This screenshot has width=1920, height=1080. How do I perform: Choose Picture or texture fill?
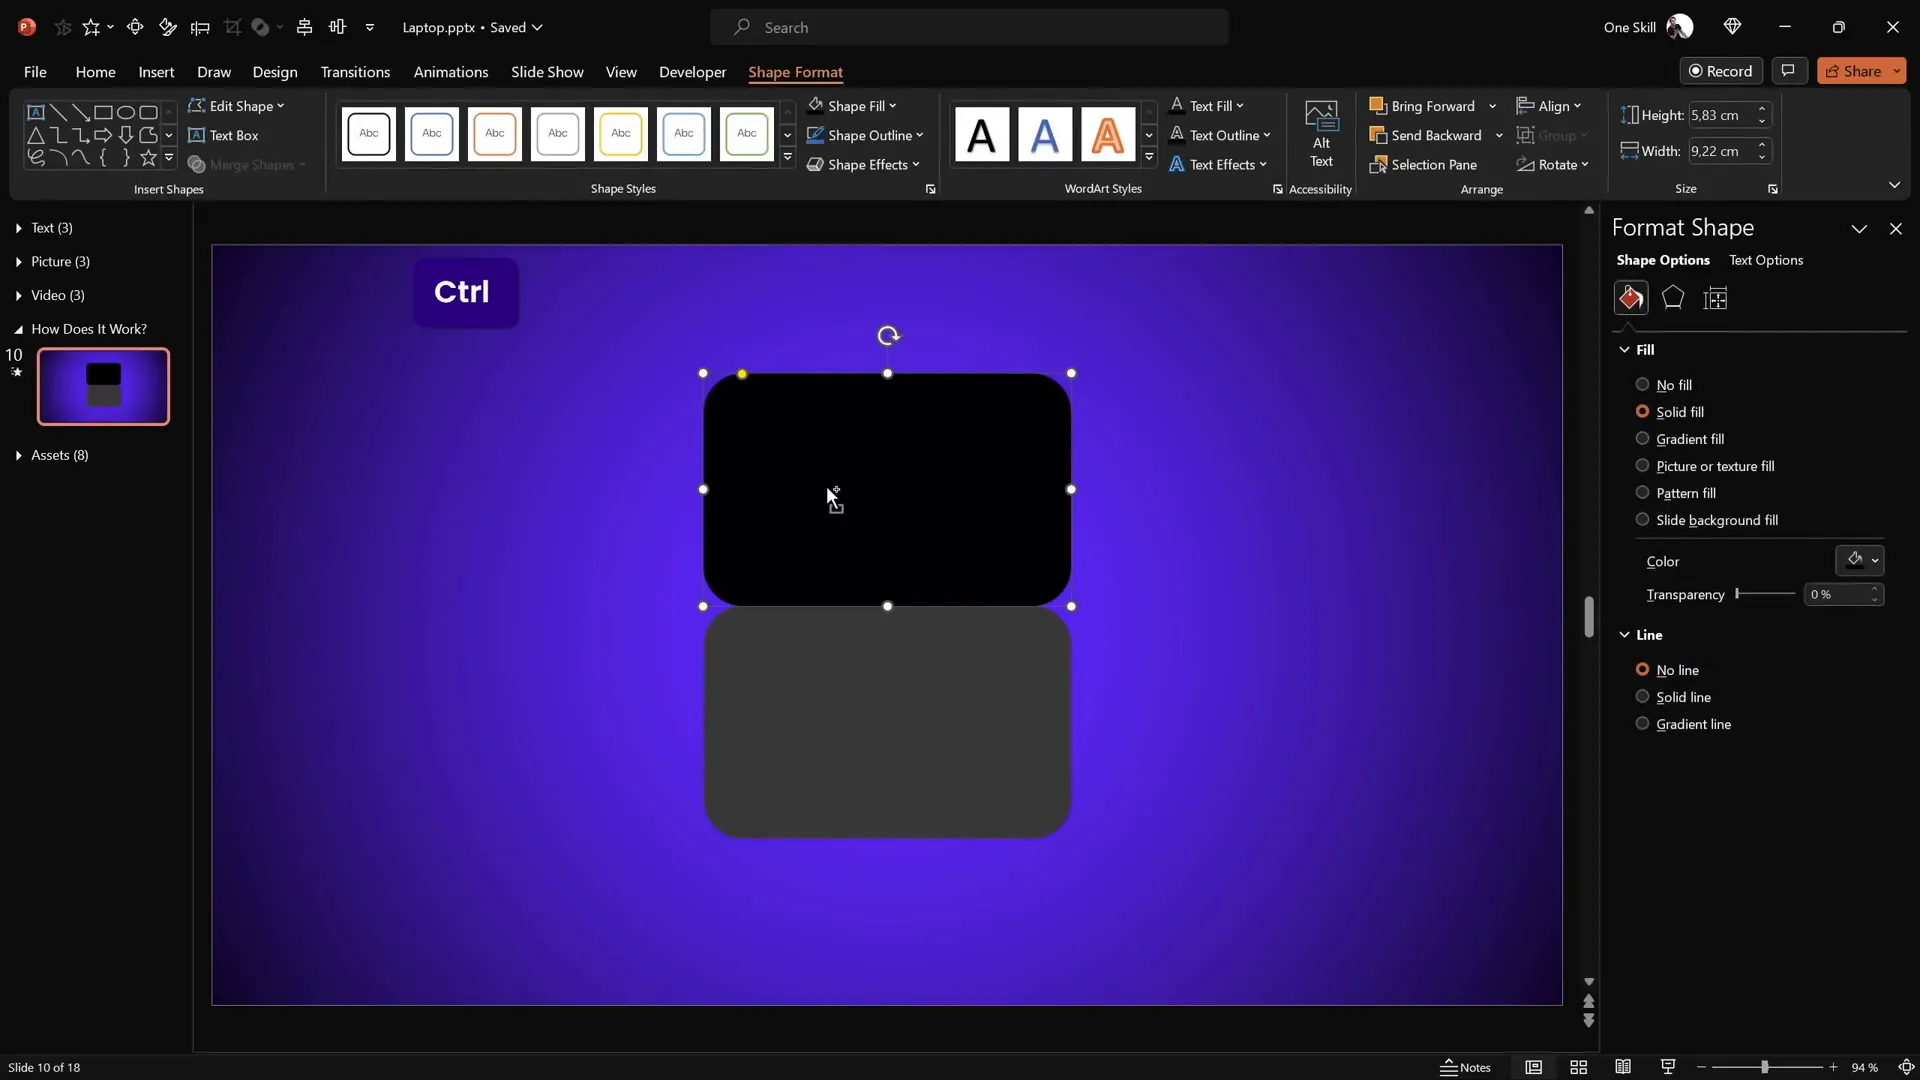pyautogui.click(x=1642, y=465)
